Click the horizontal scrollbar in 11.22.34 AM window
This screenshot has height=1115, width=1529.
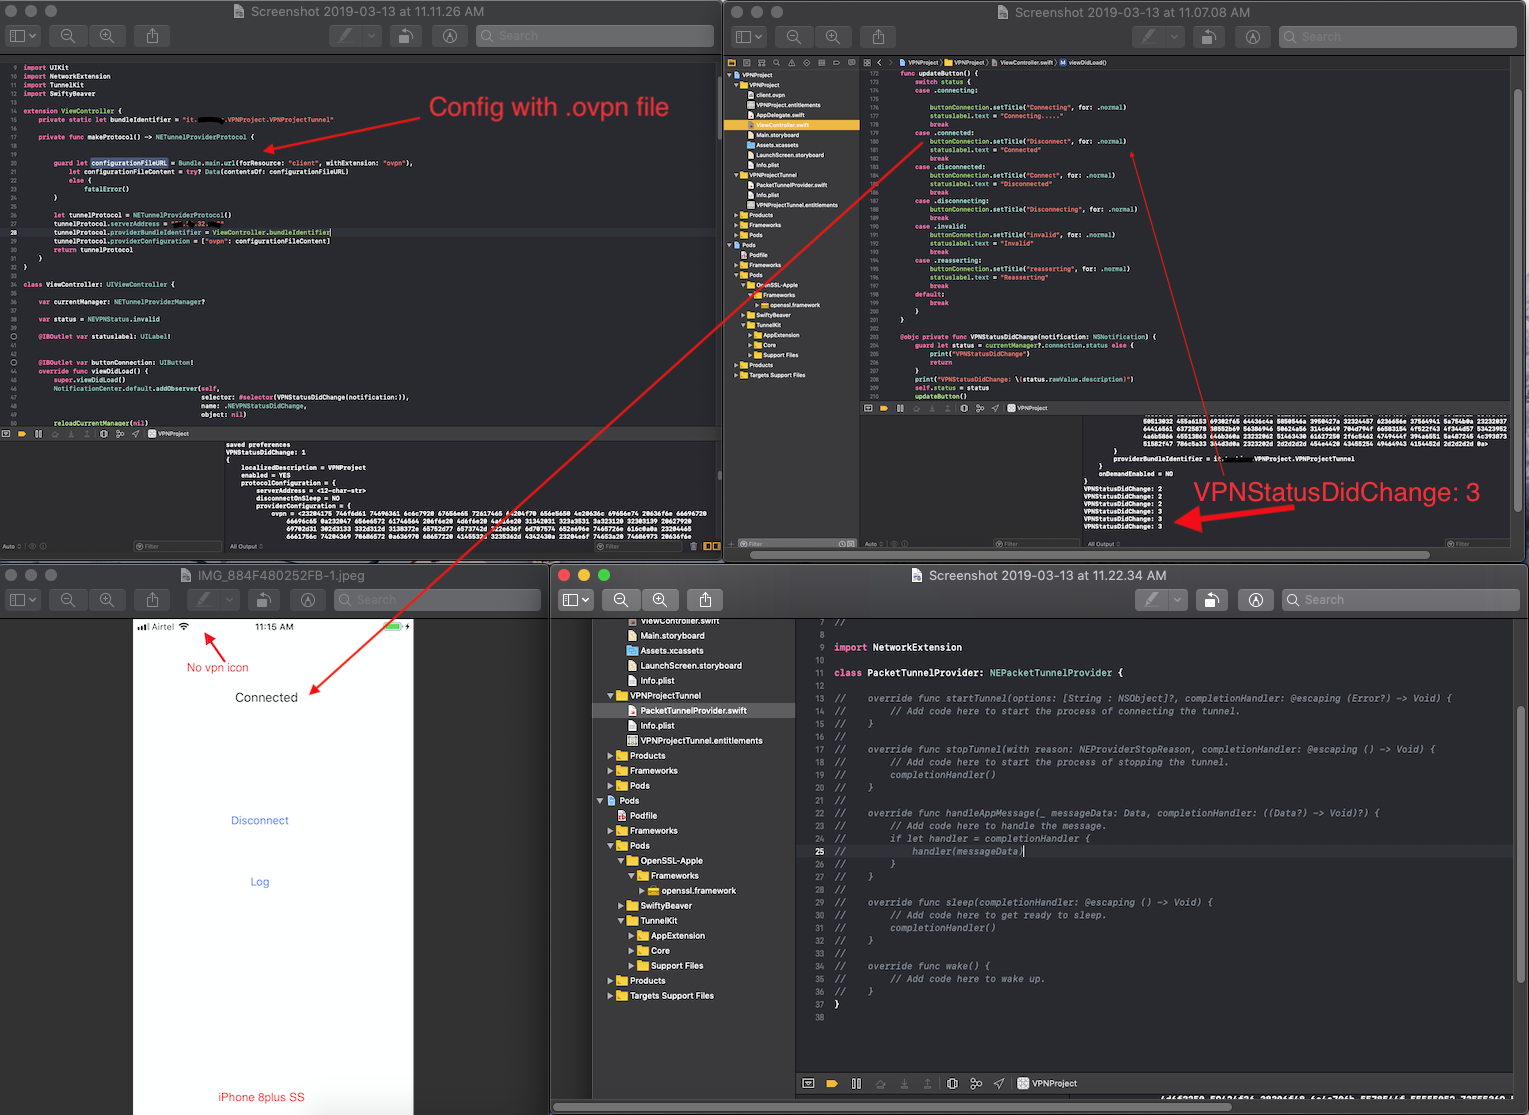coord(892,1107)
